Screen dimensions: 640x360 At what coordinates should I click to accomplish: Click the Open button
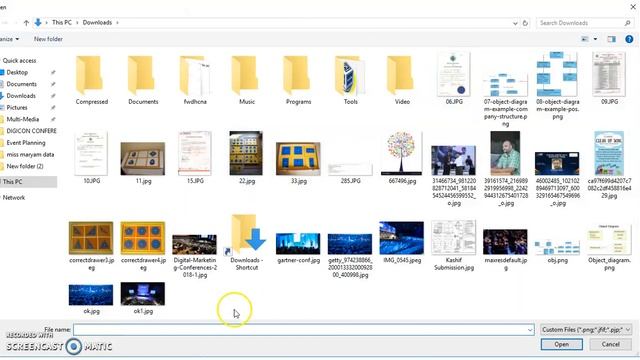[x=562, y=344]
